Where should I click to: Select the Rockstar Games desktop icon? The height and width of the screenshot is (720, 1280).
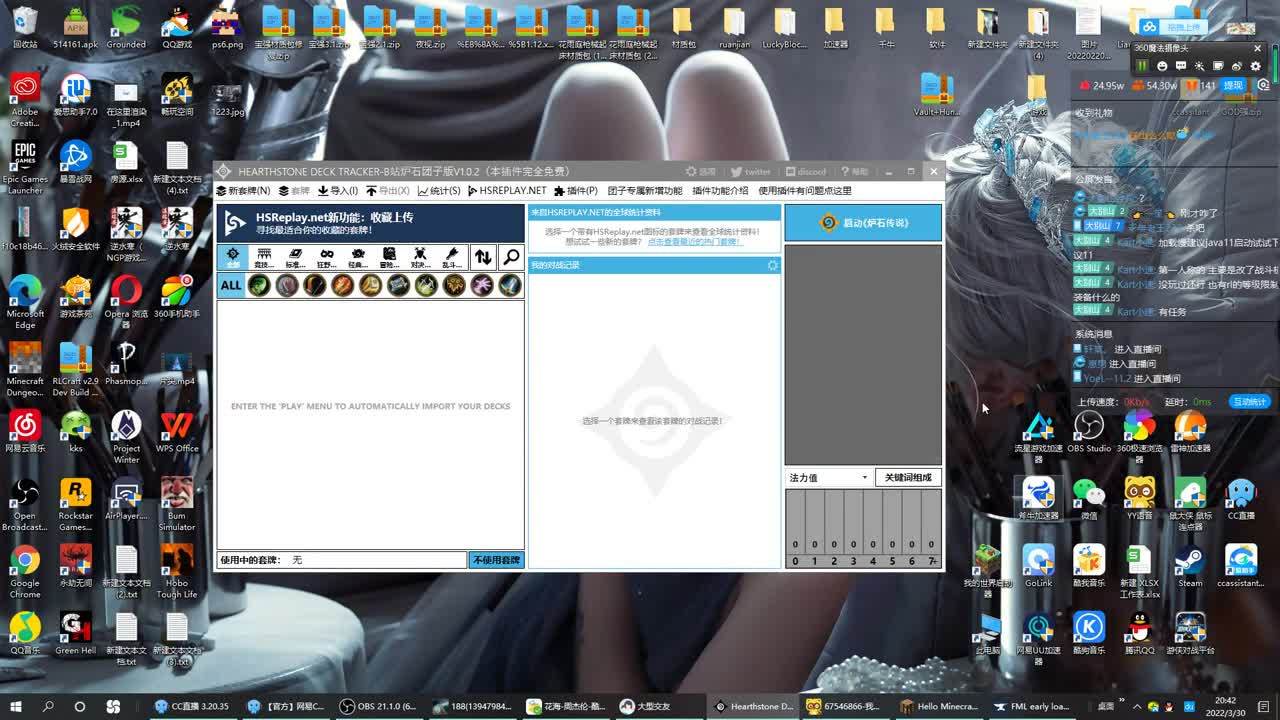click(75, 505)
